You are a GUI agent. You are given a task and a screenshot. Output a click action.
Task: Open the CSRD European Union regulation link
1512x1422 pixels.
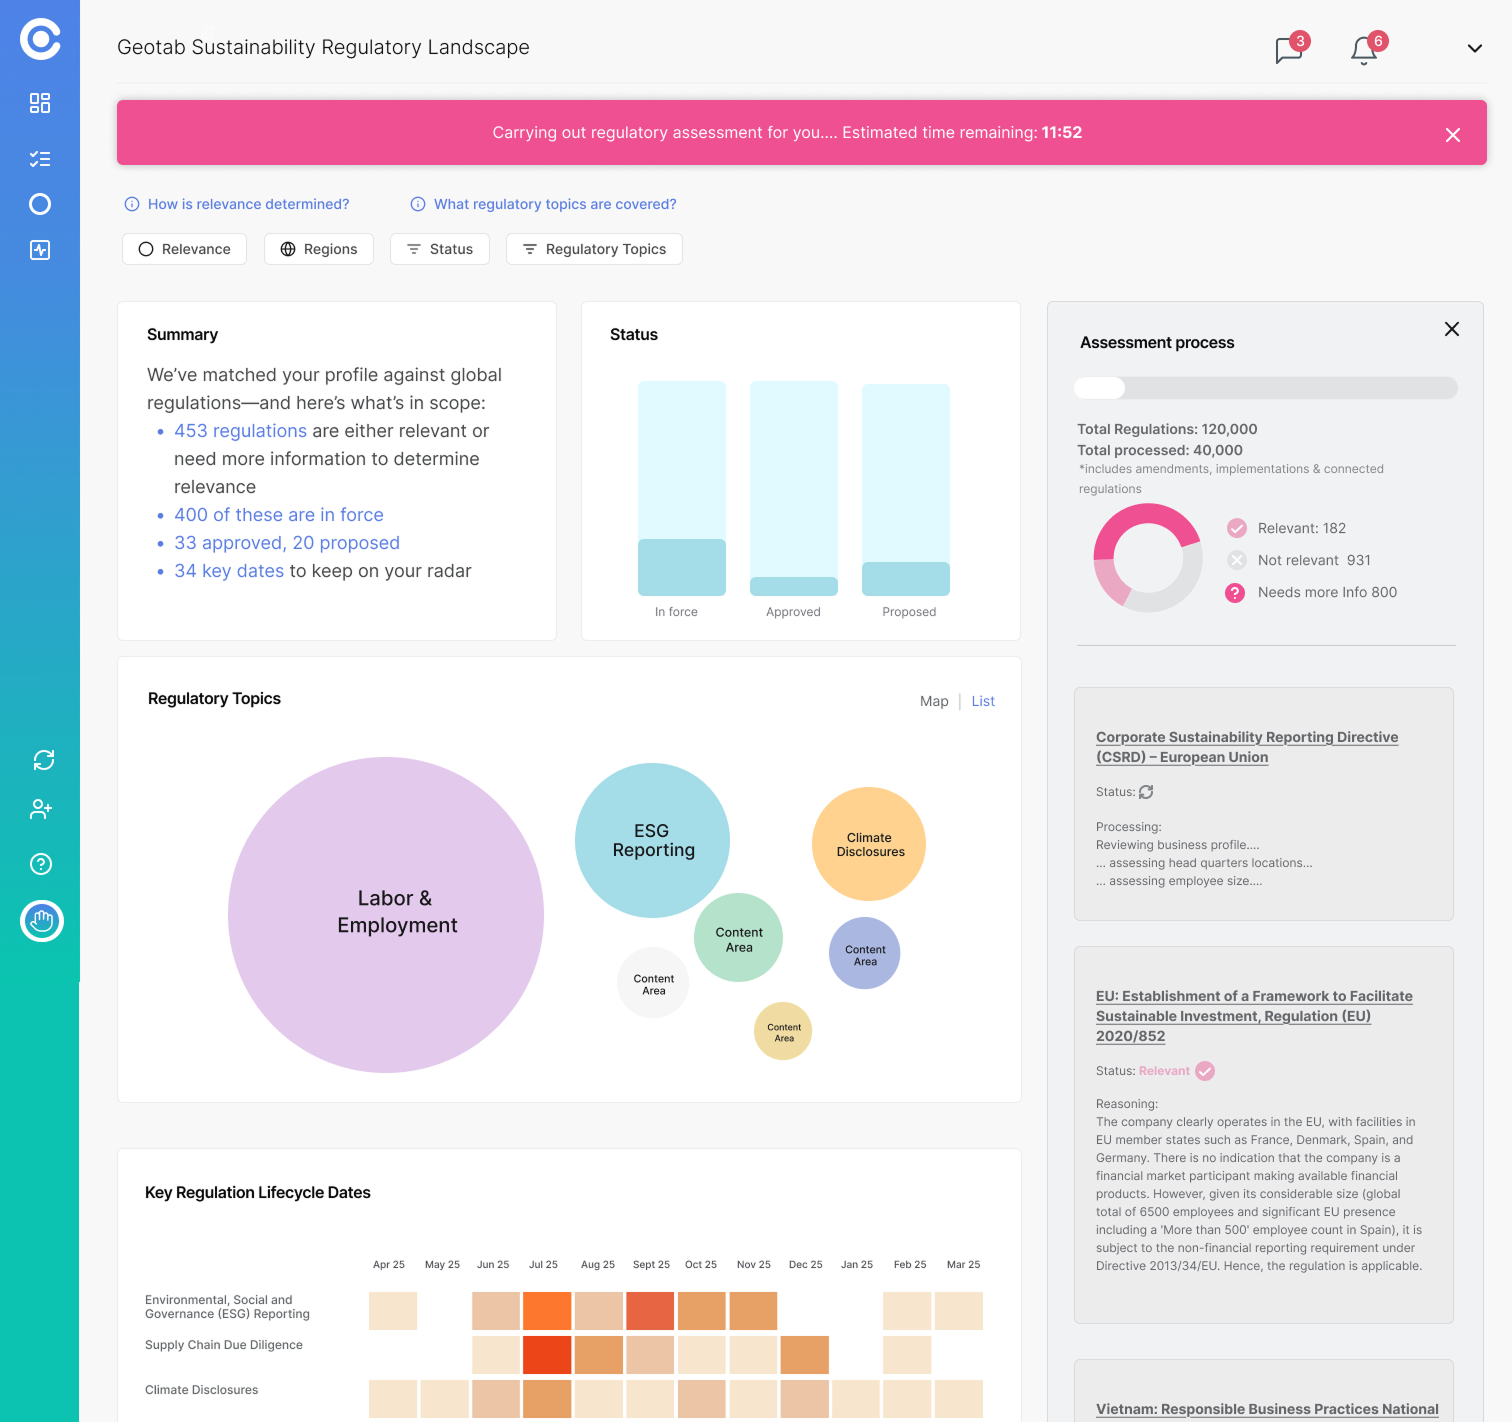tap(1247, 747)
